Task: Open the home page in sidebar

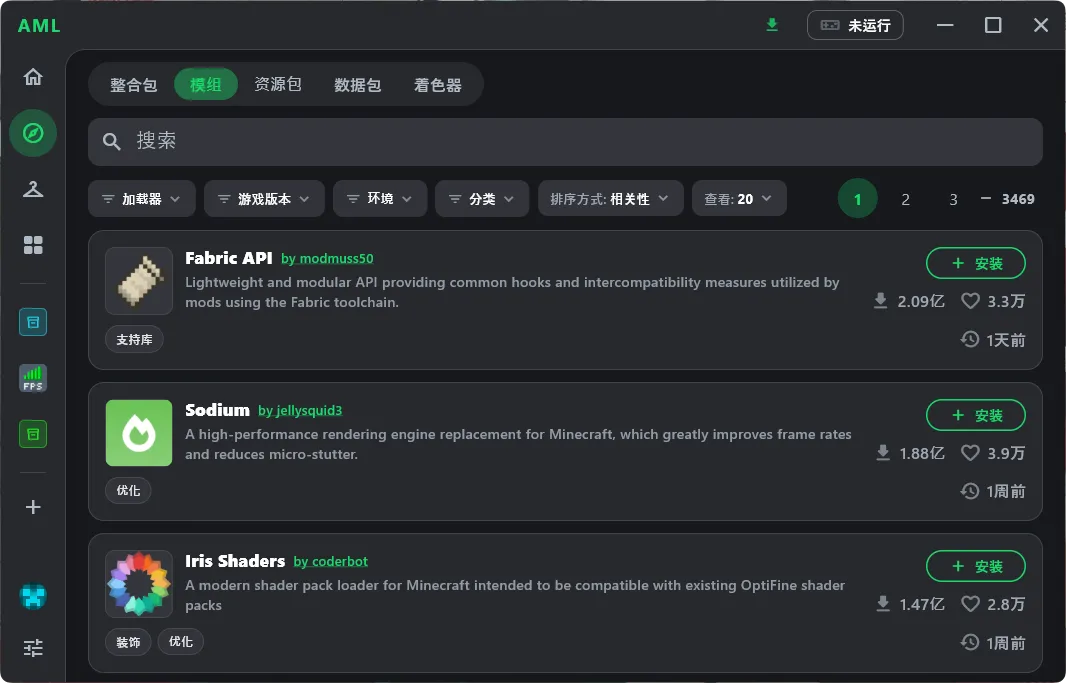Action: (x=33, y=77)
